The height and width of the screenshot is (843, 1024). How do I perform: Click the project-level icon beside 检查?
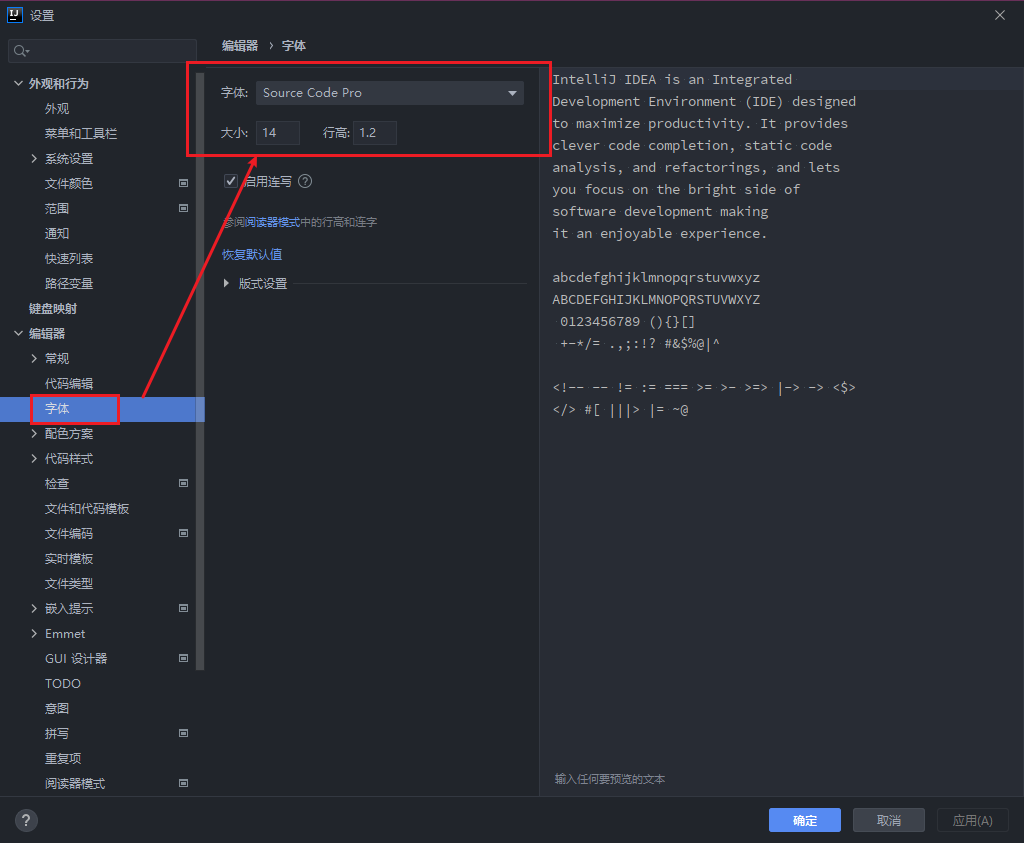click(184, 483)
